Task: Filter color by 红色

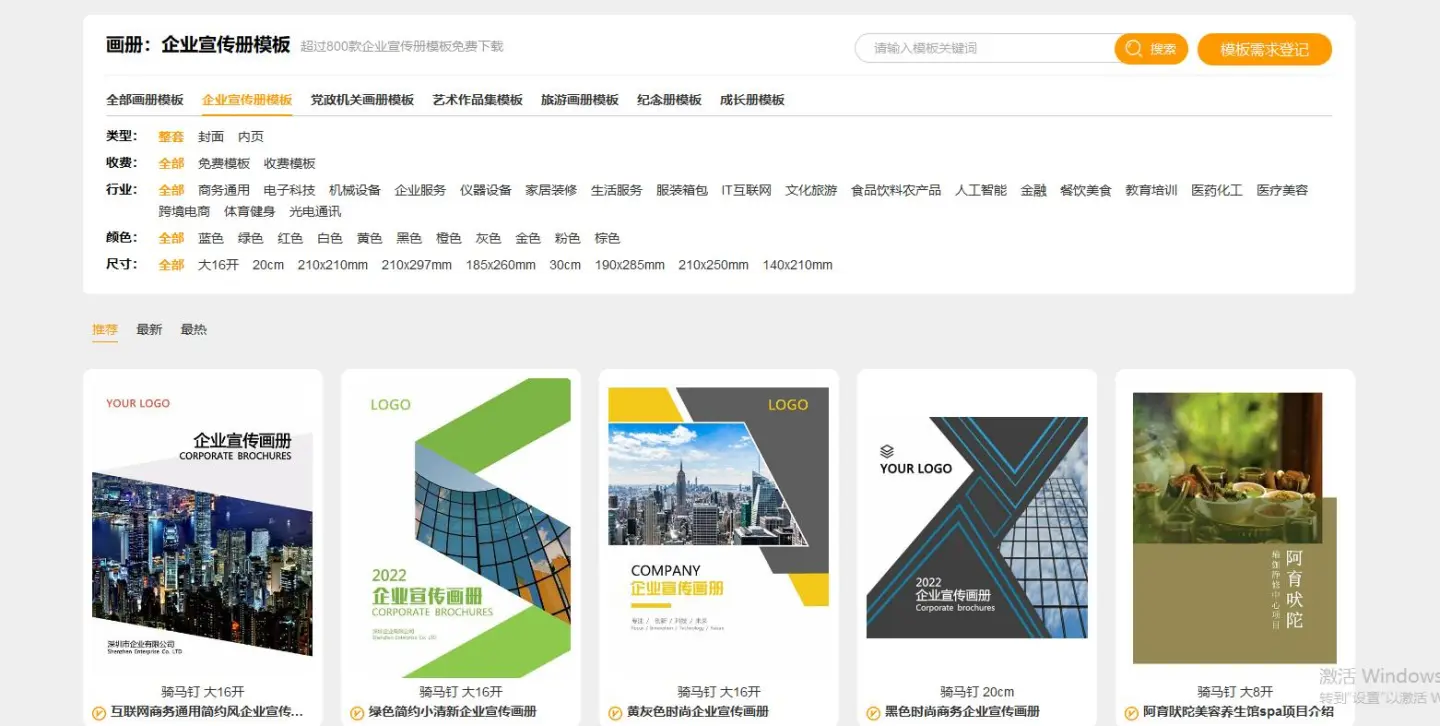Action: click(x=290, y=238)
